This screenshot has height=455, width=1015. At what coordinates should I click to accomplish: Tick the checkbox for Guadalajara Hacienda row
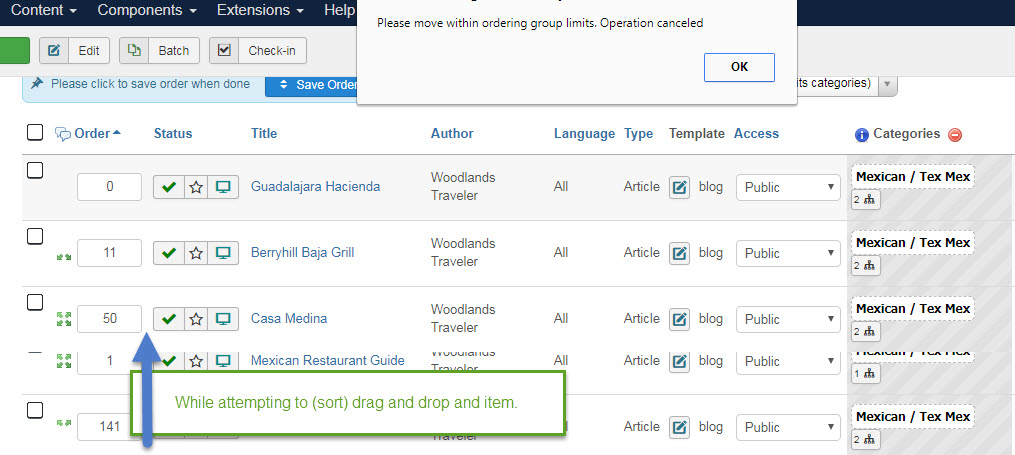pyautogui.click(x=35, y=170)
